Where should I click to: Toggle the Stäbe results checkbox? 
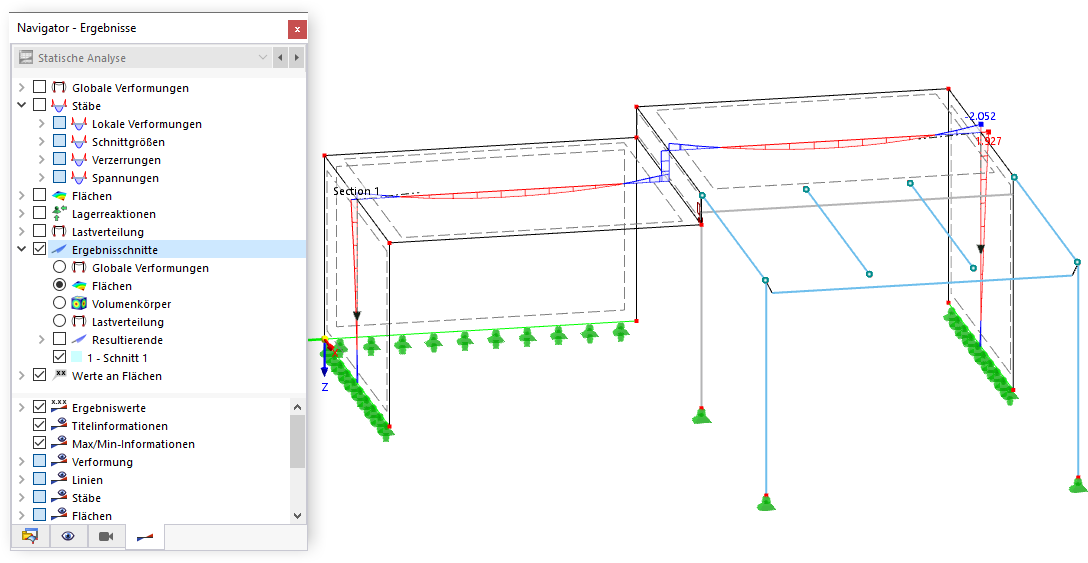click(40, 105)
